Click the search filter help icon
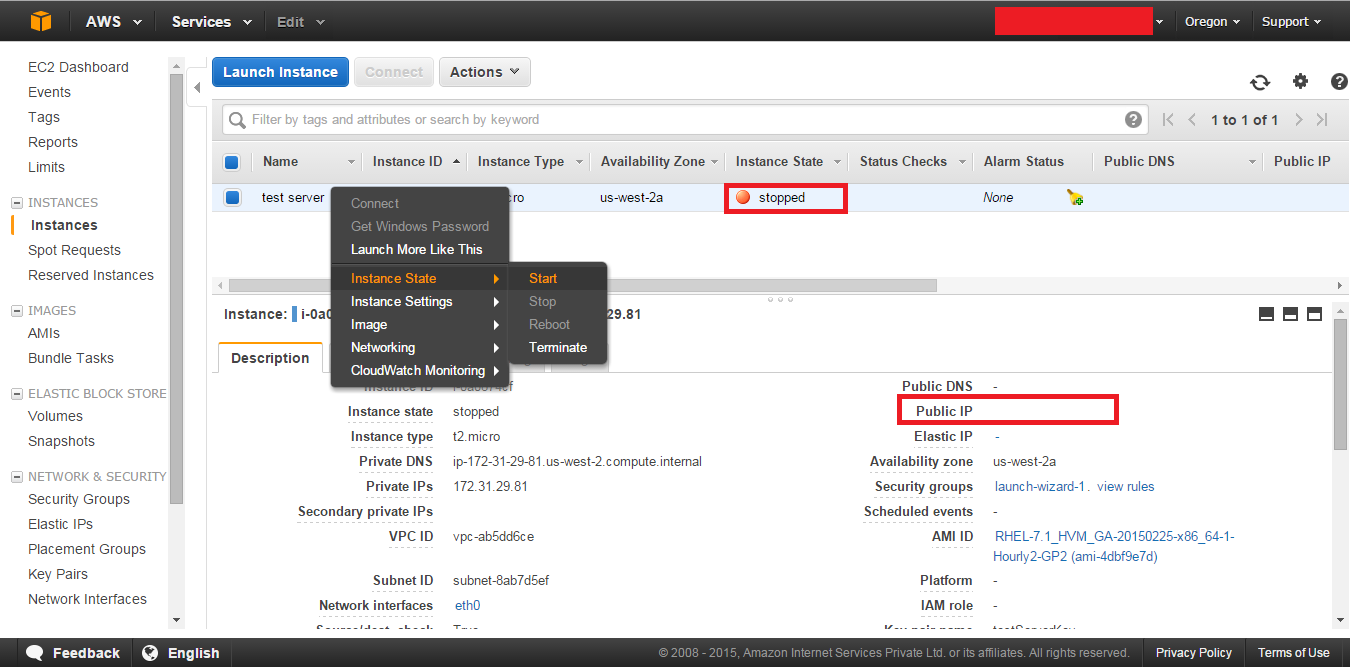The image size is (1350, 669). point(1133,119)
